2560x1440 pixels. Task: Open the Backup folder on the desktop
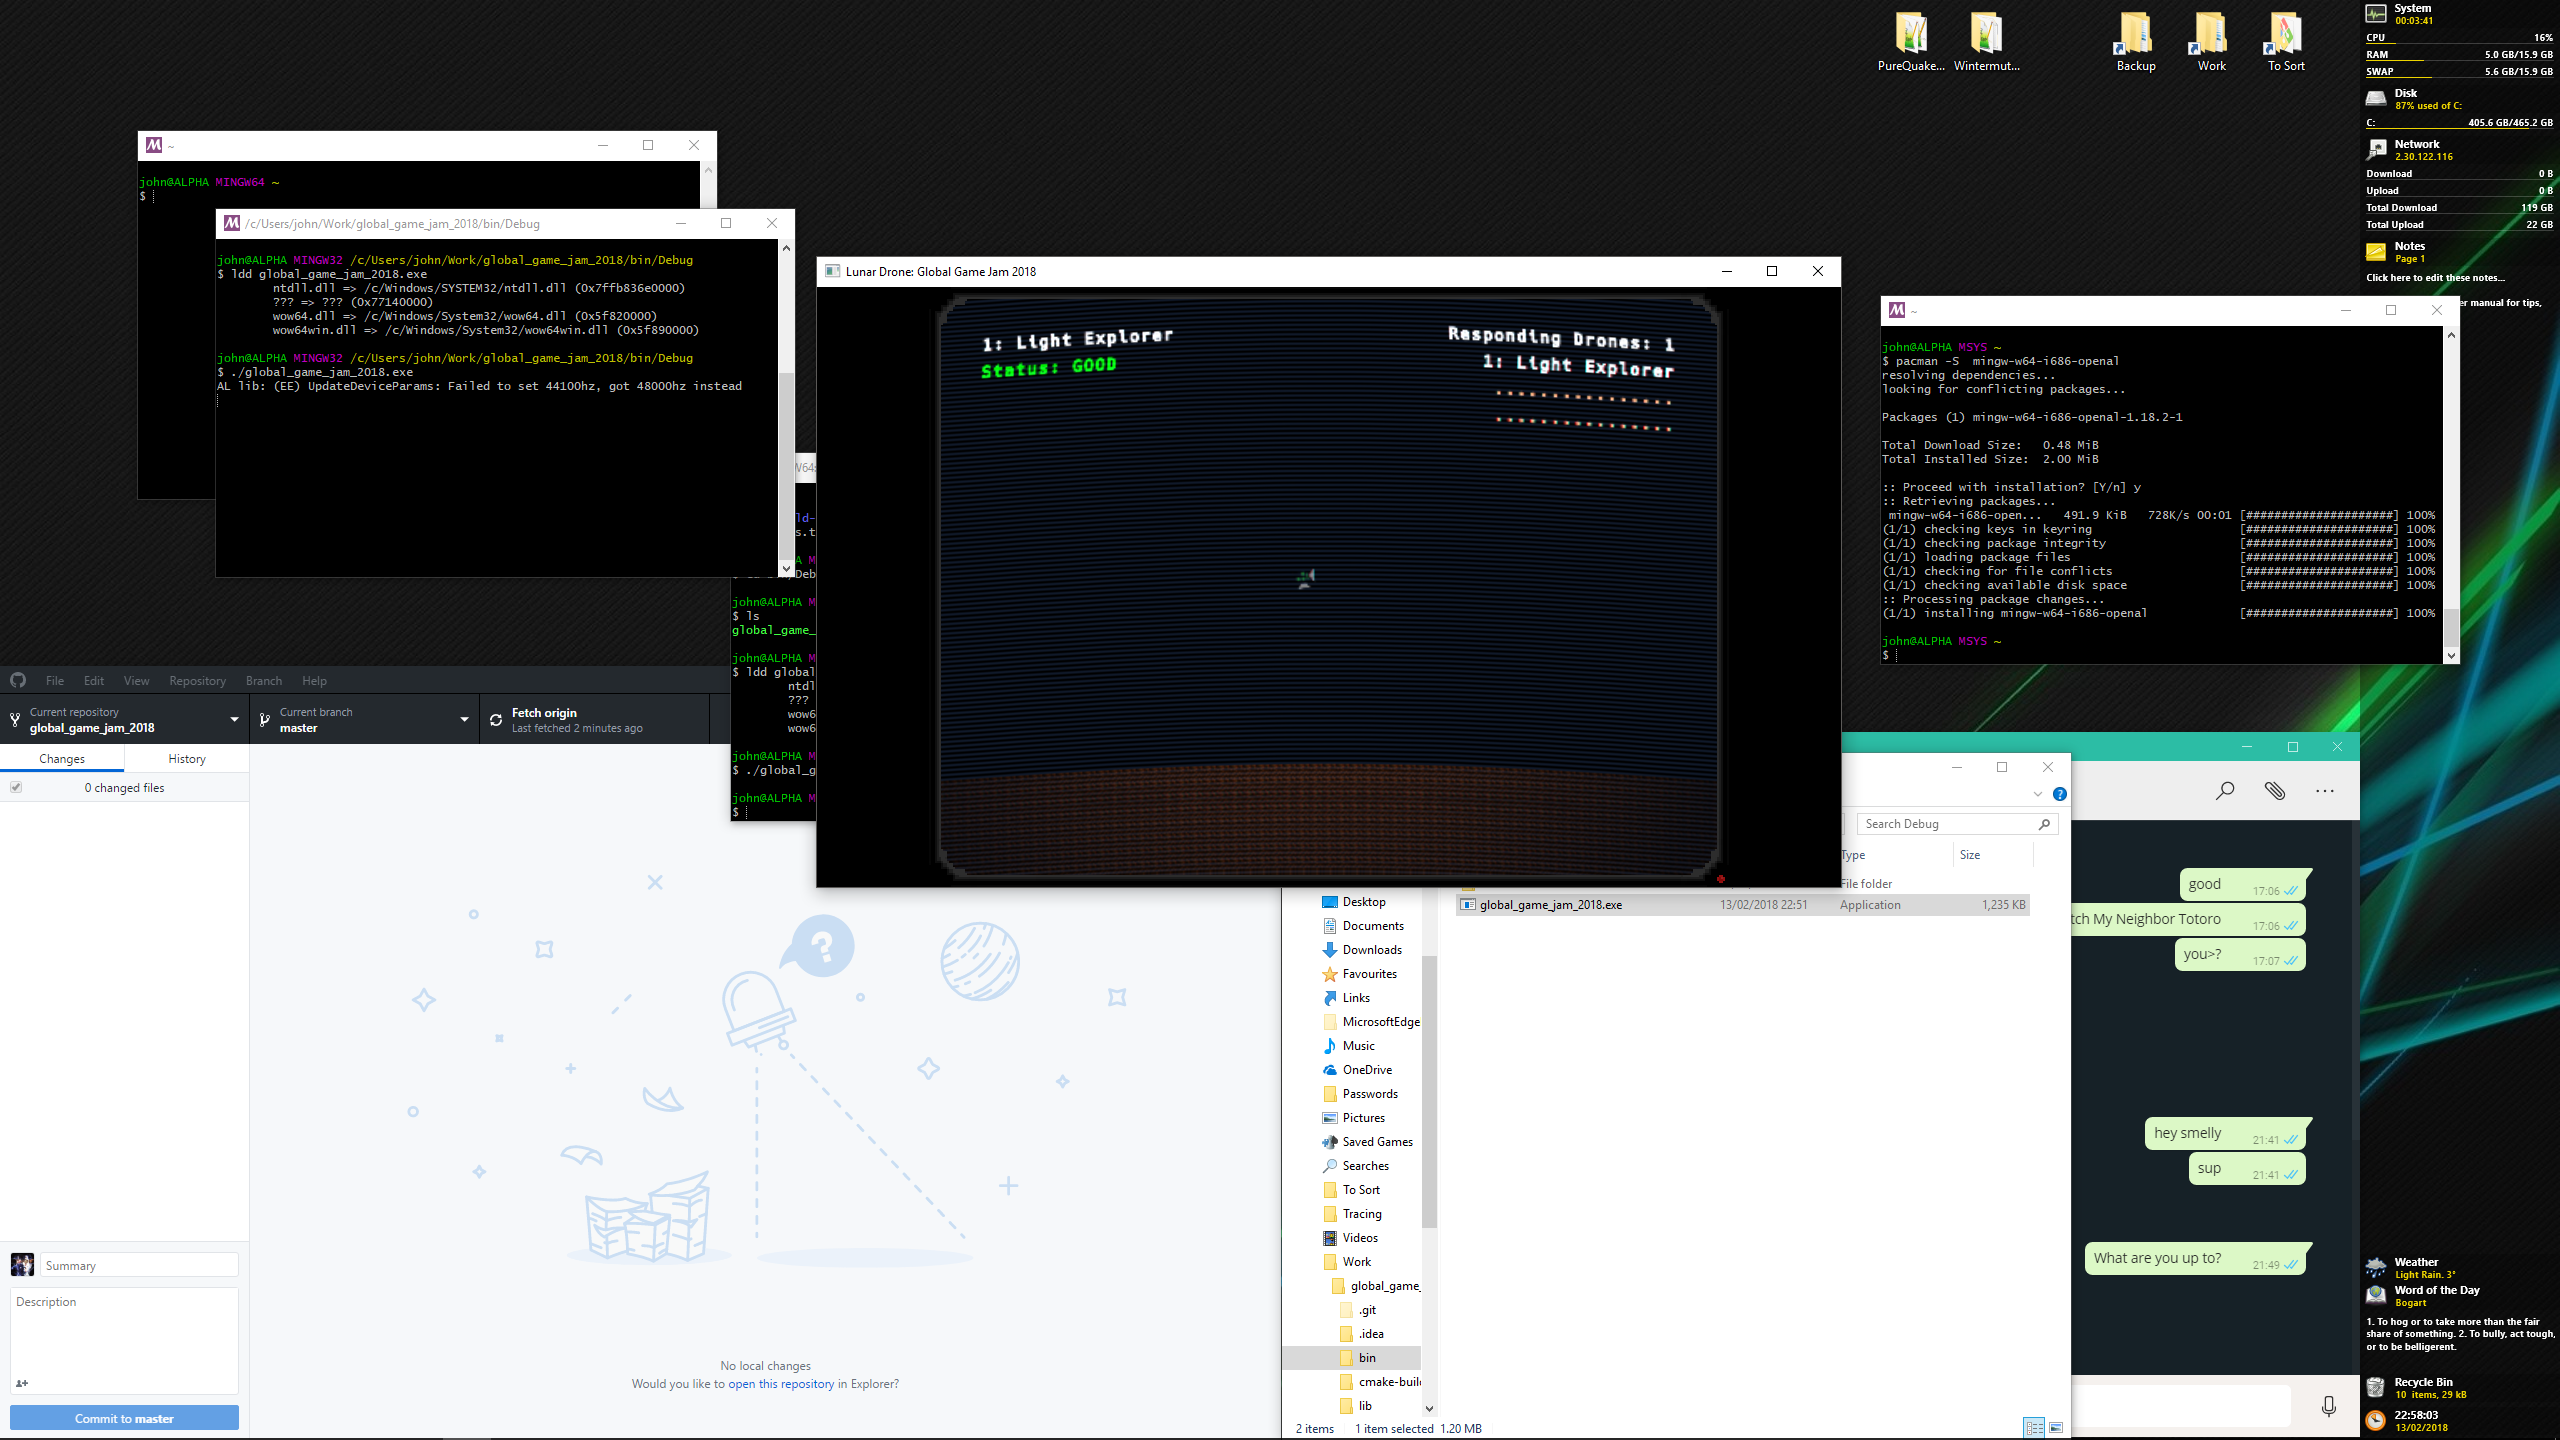[x=2135, y=30]
